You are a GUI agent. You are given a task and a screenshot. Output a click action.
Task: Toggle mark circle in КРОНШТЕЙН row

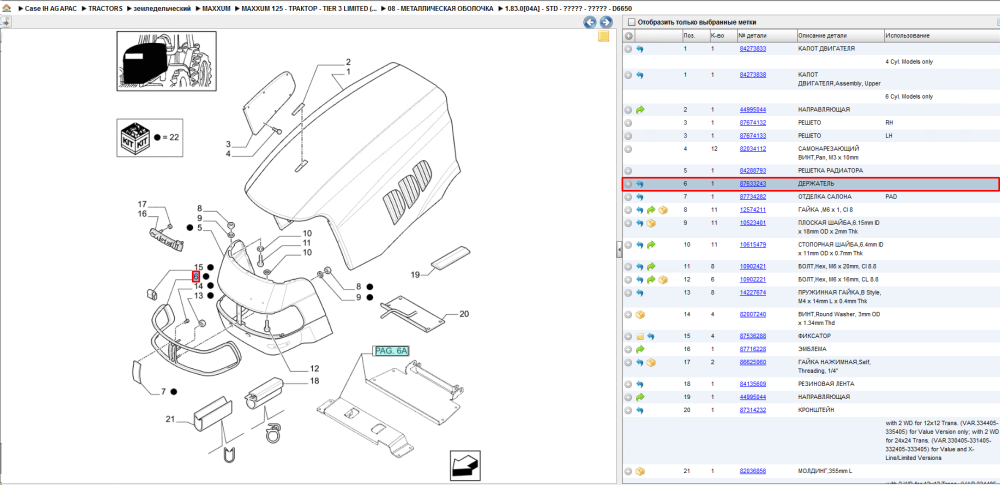coord(628,410)
